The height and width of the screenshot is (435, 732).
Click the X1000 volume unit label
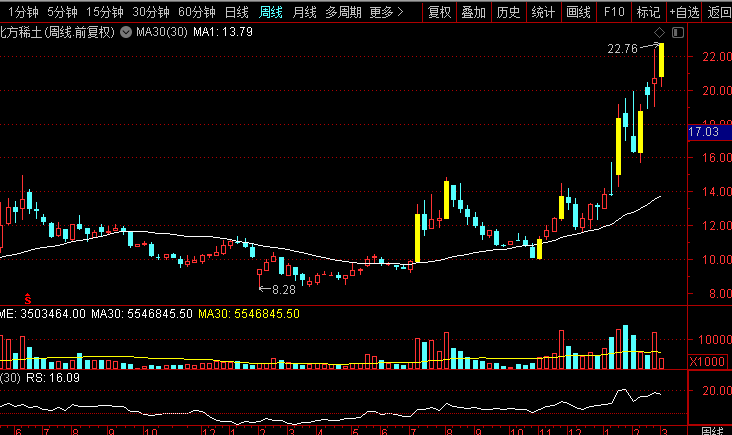coord(707,361)
